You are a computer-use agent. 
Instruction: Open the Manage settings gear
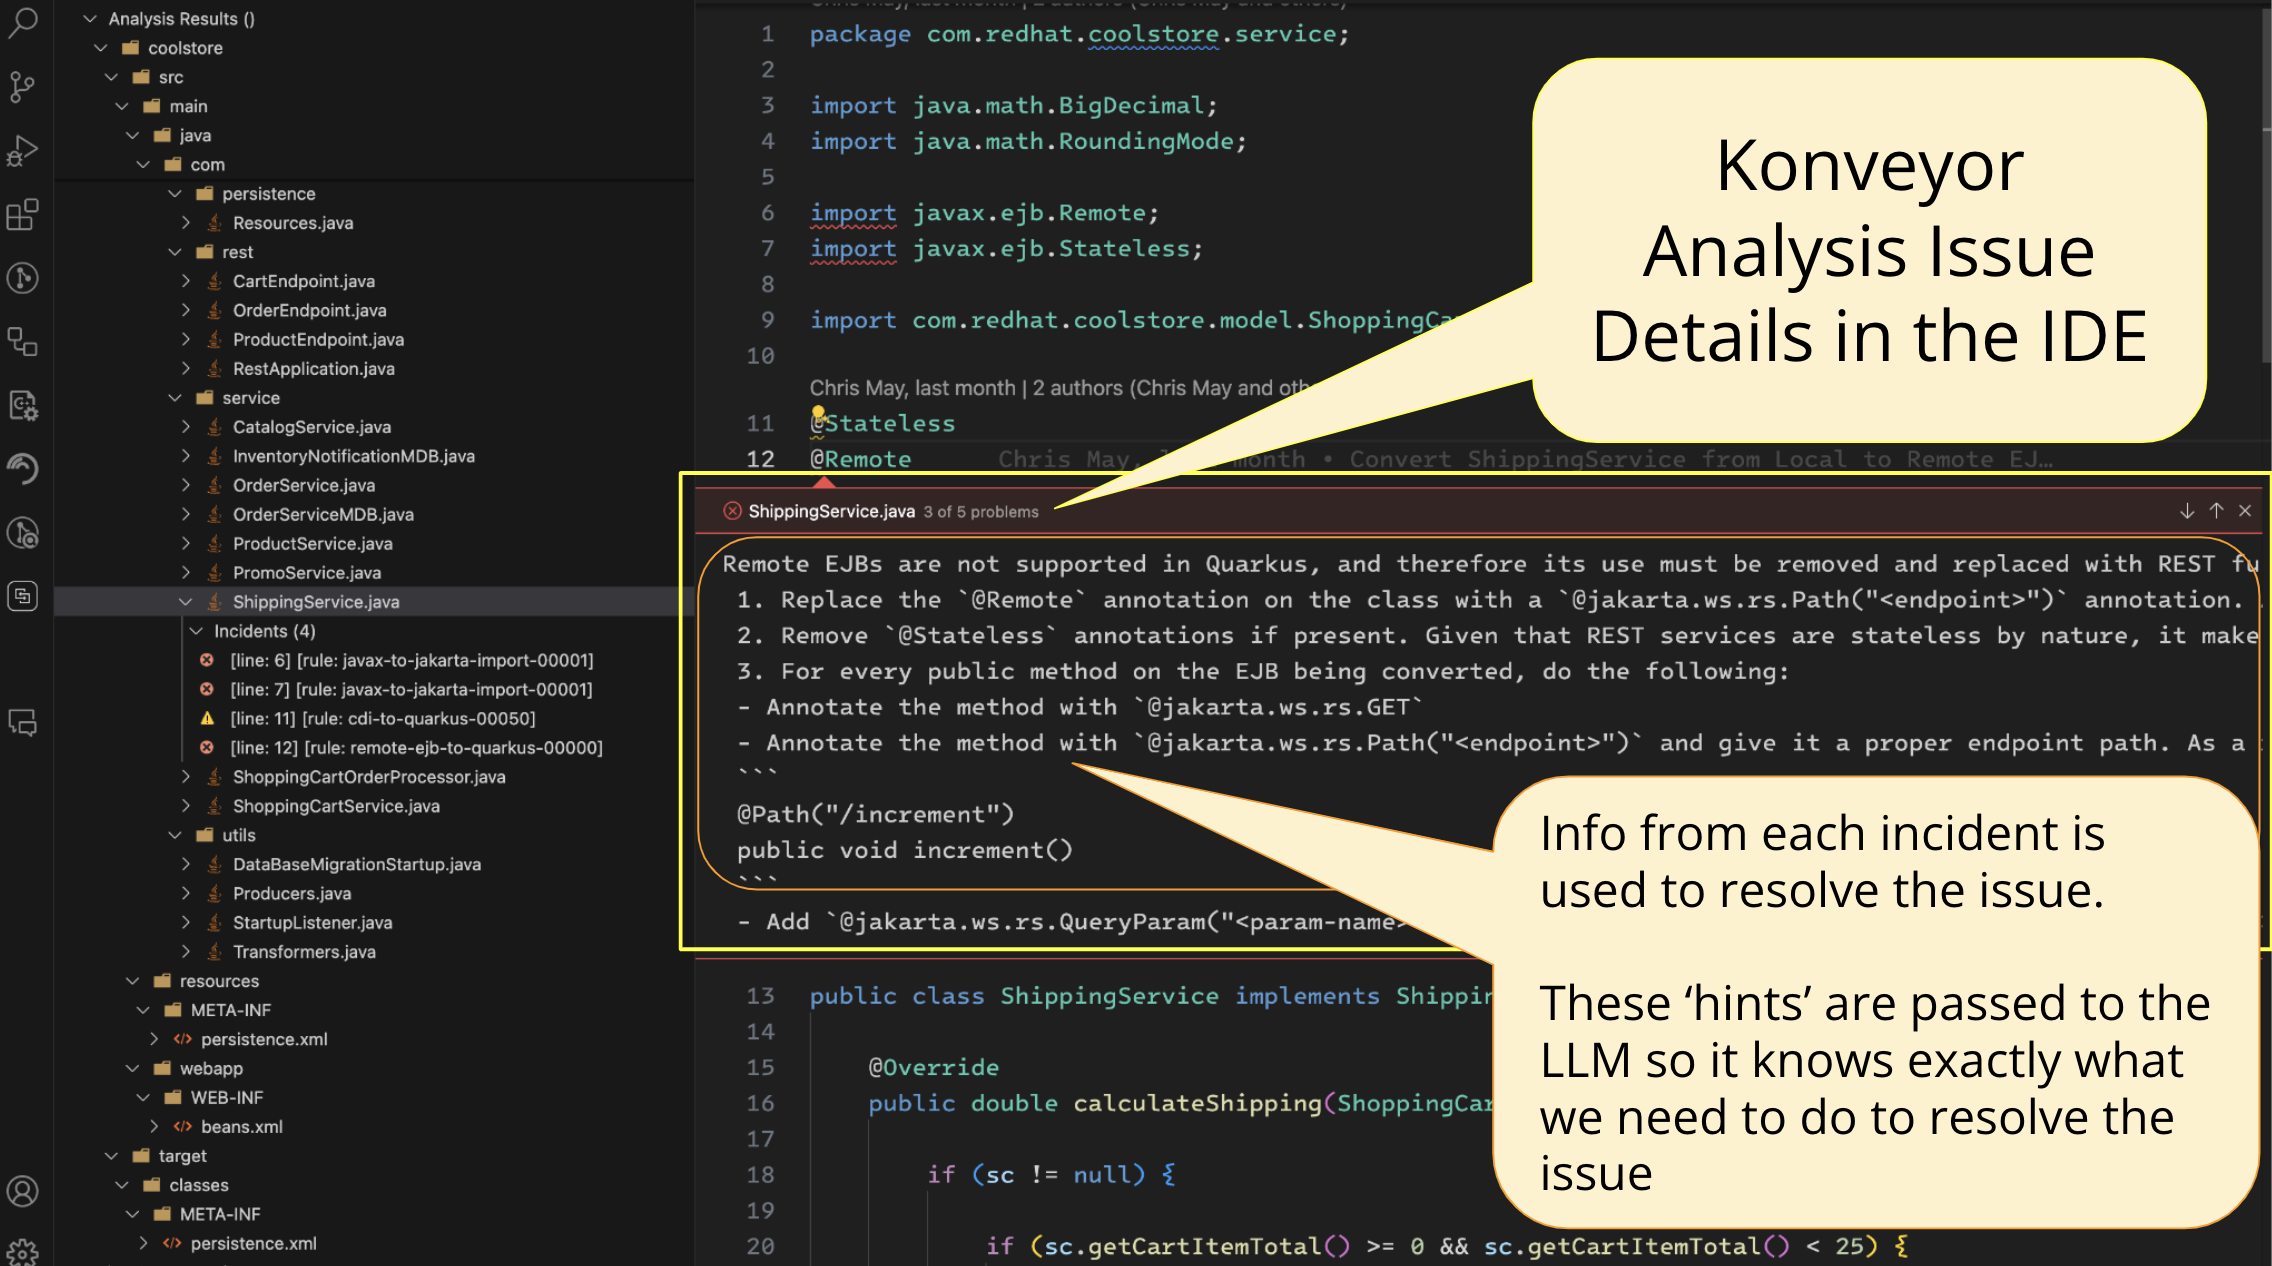coord(22,1252)
